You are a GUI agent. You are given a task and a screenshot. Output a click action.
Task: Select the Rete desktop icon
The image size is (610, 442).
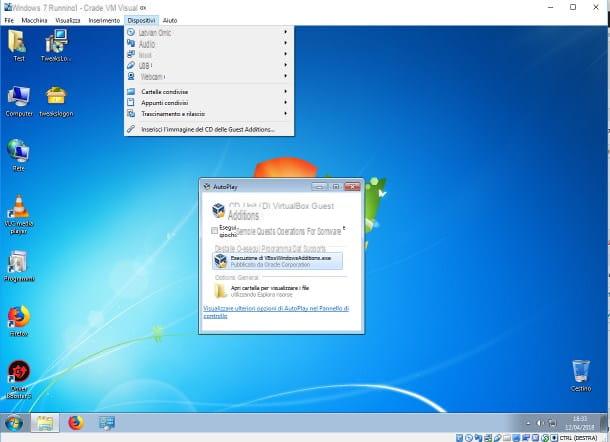(18, 156)
